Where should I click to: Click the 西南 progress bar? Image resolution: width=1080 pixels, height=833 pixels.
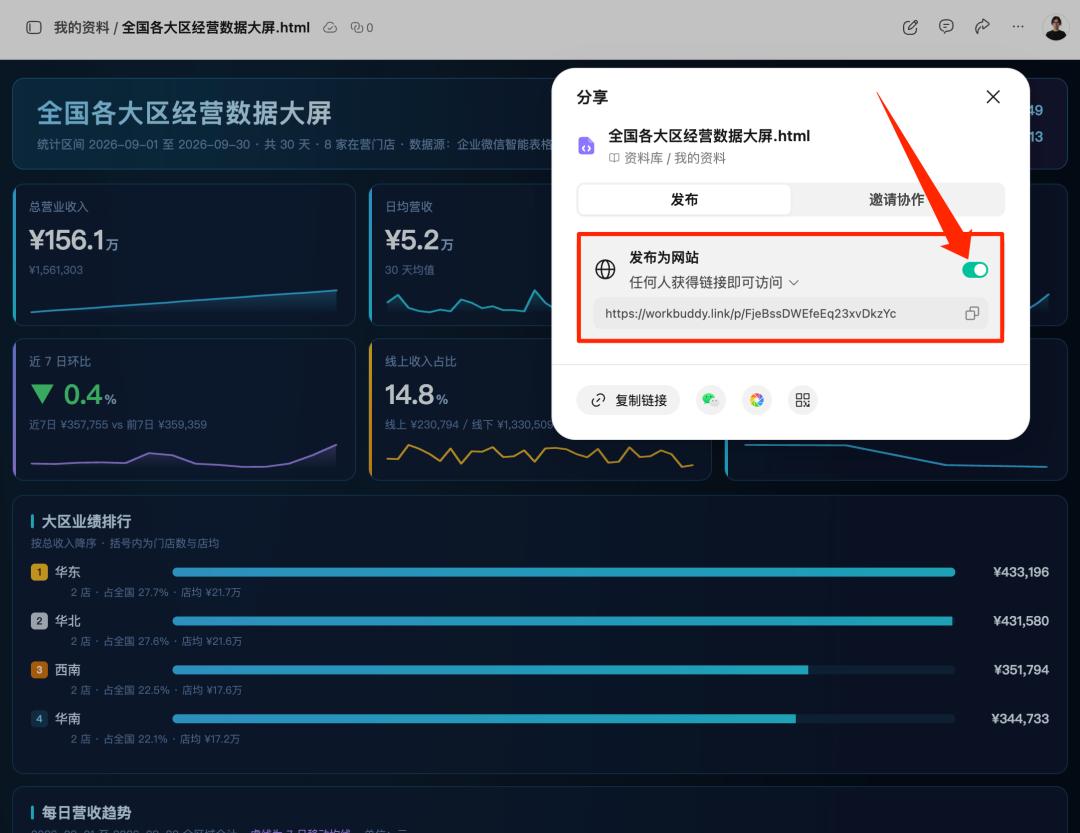pyautogui.click(x=563, y=670)
